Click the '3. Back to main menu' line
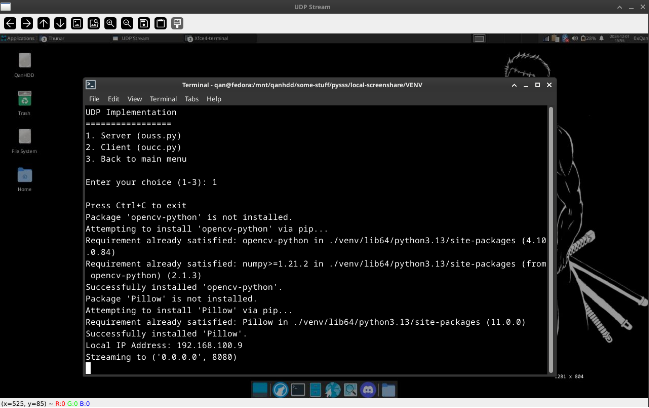This screenshot has height=408, width=649. tap(136, 159)
